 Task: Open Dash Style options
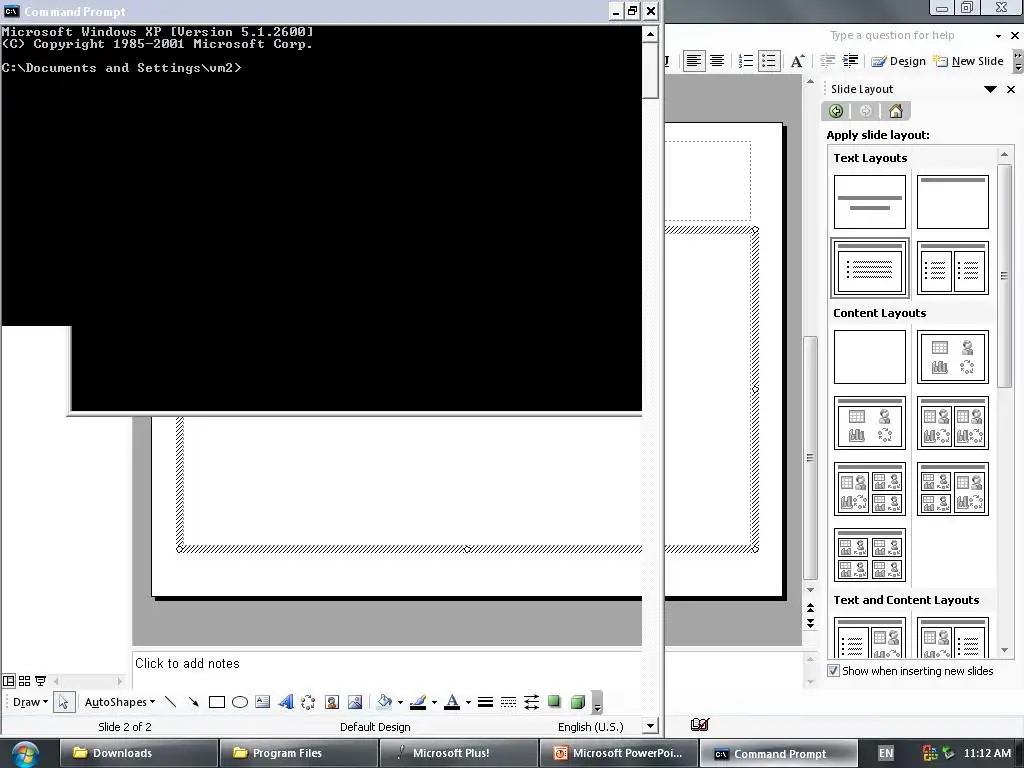point(508,702)
